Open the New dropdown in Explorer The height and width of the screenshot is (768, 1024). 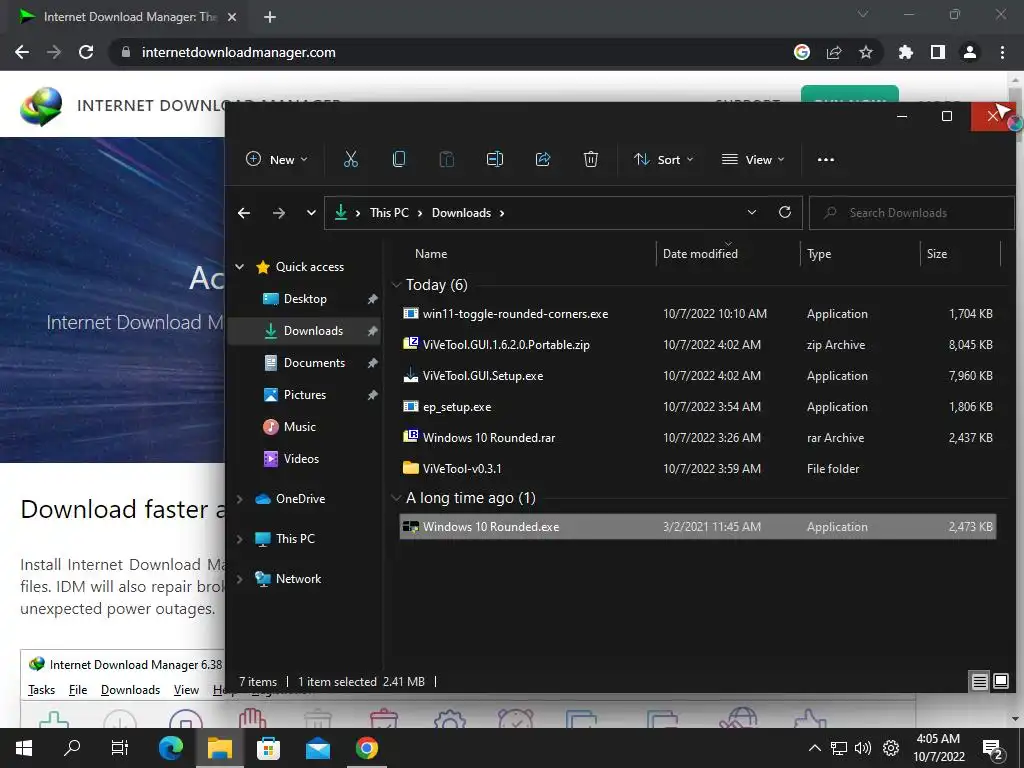tap(277, 159)
